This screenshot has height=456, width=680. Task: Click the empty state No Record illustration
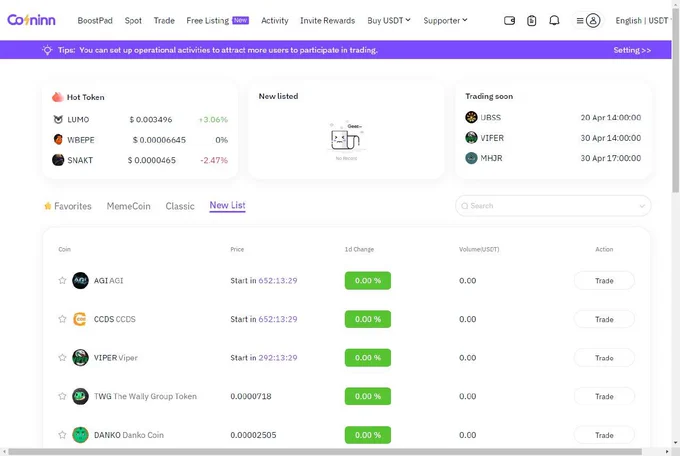click(x=346, y=140)
